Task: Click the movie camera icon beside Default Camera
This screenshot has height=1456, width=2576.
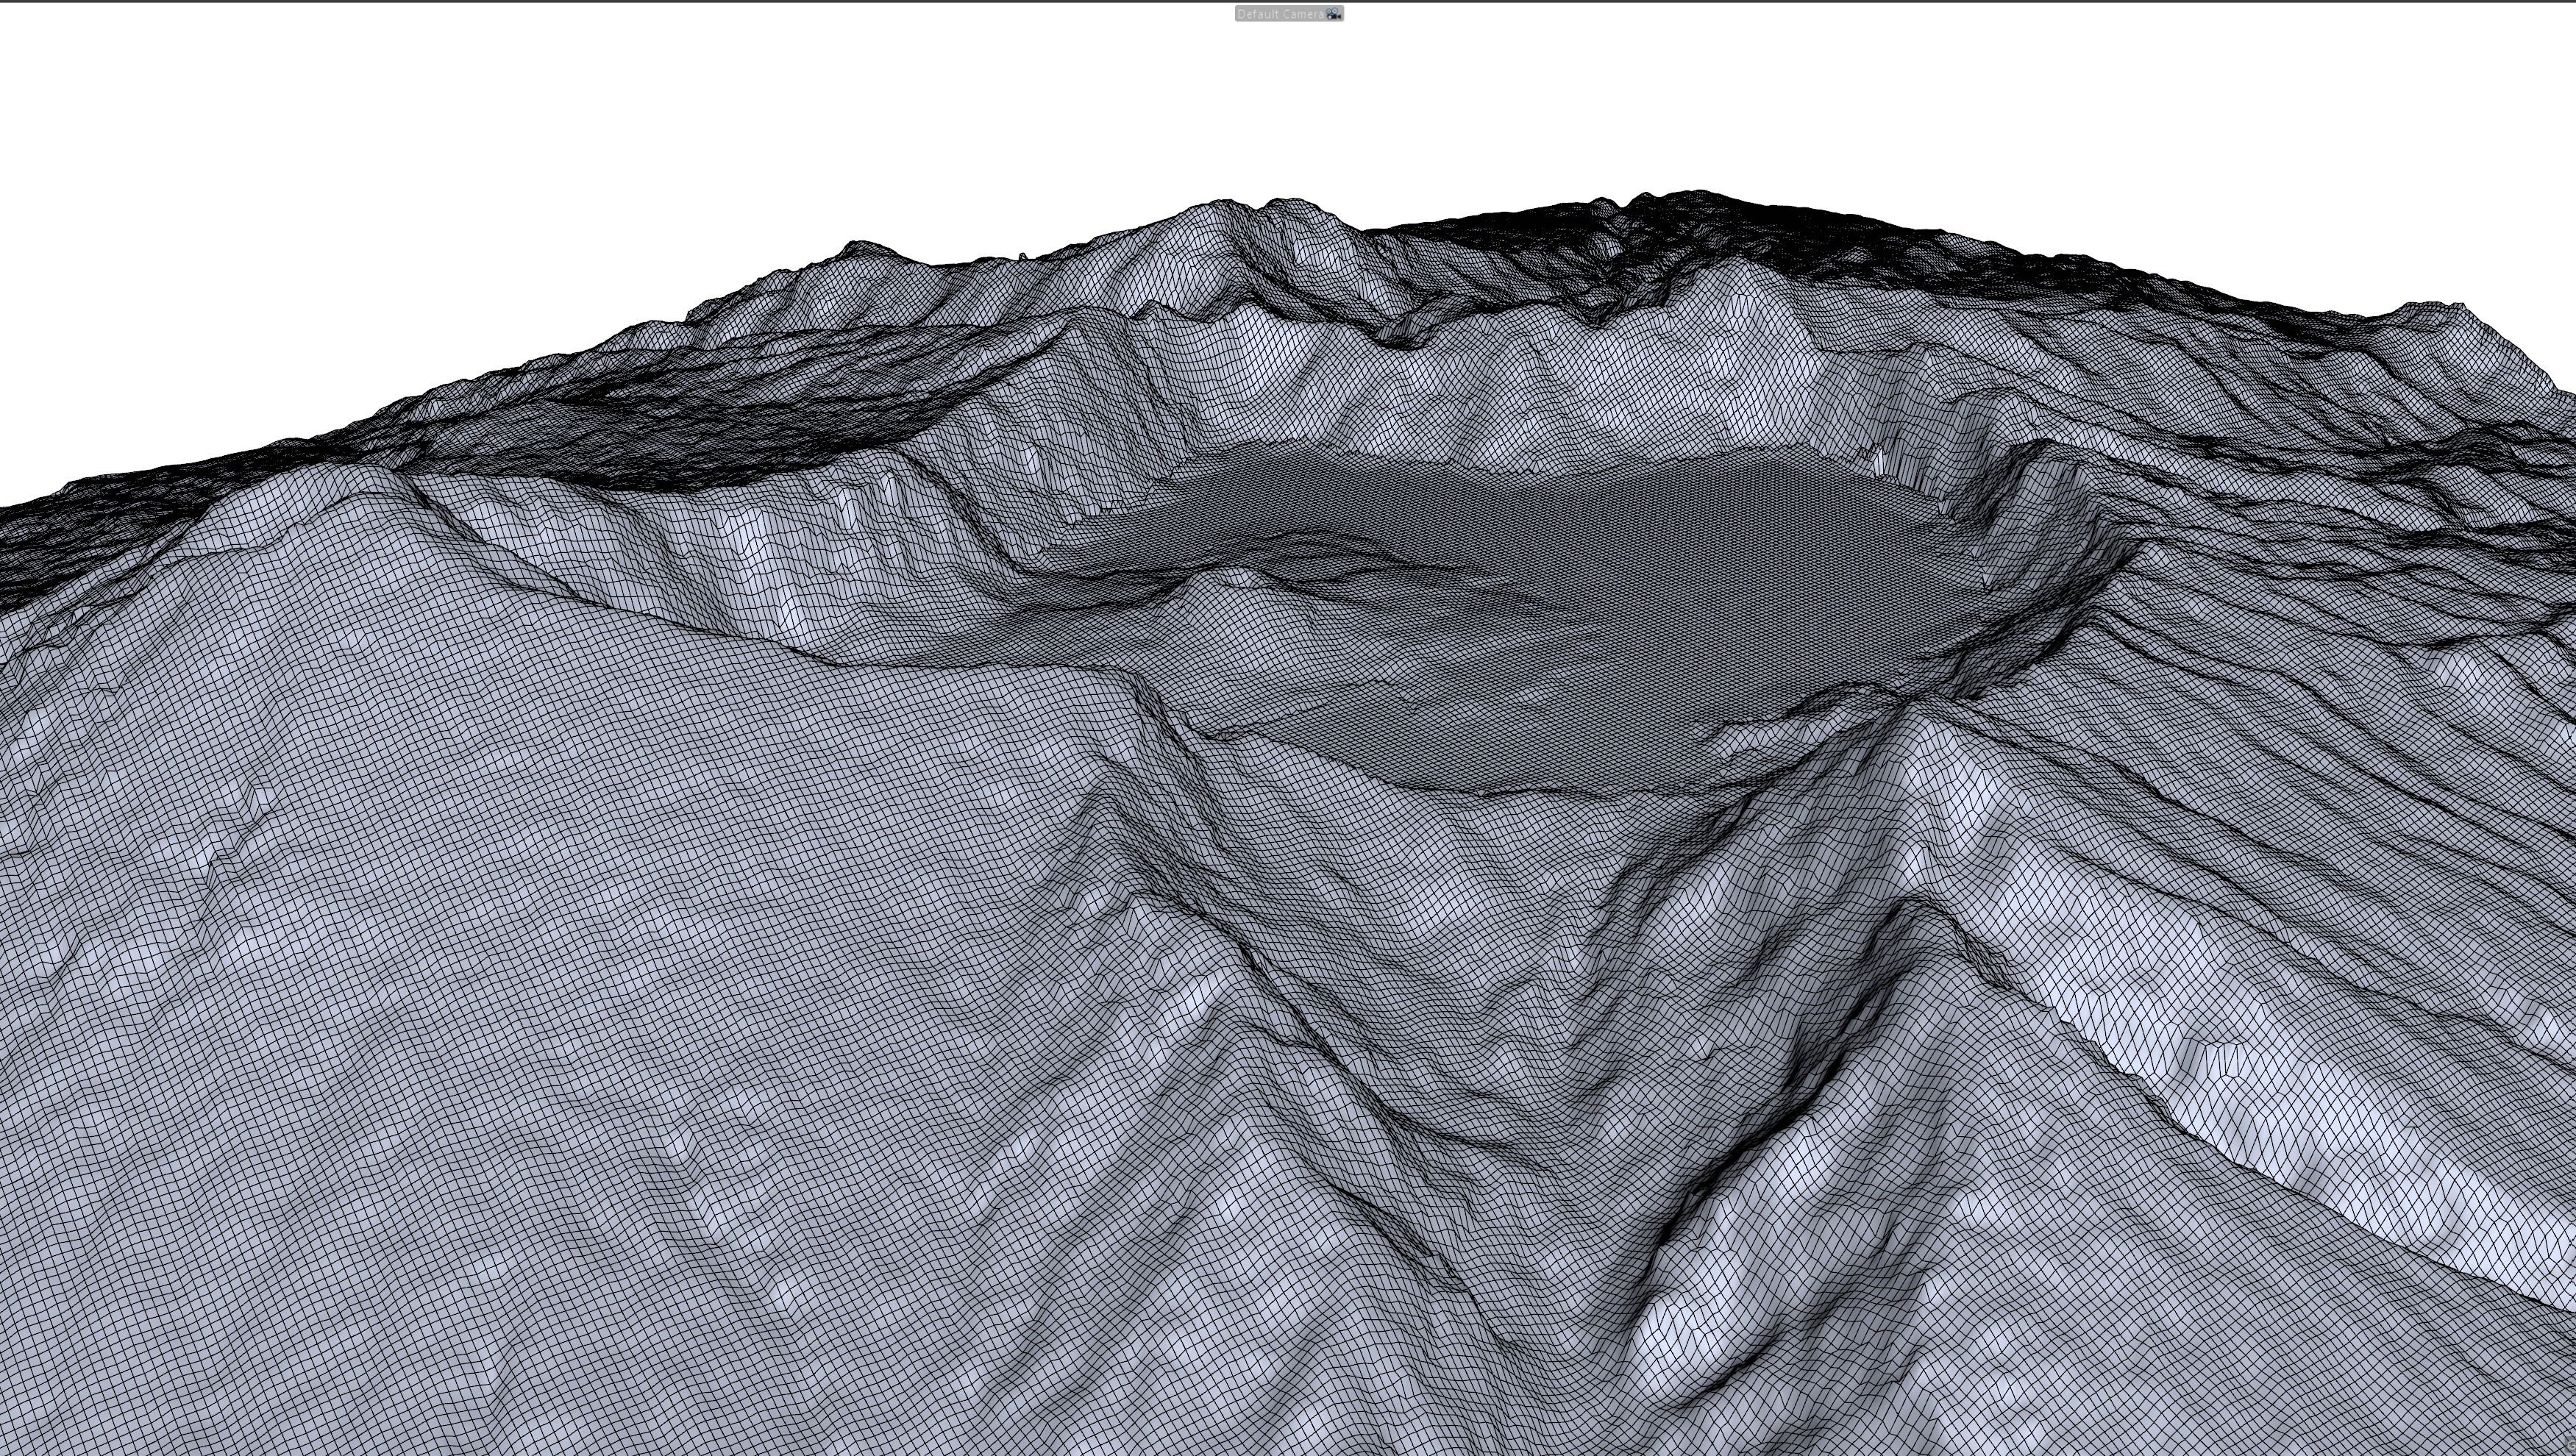Action: click(1334, 14)
